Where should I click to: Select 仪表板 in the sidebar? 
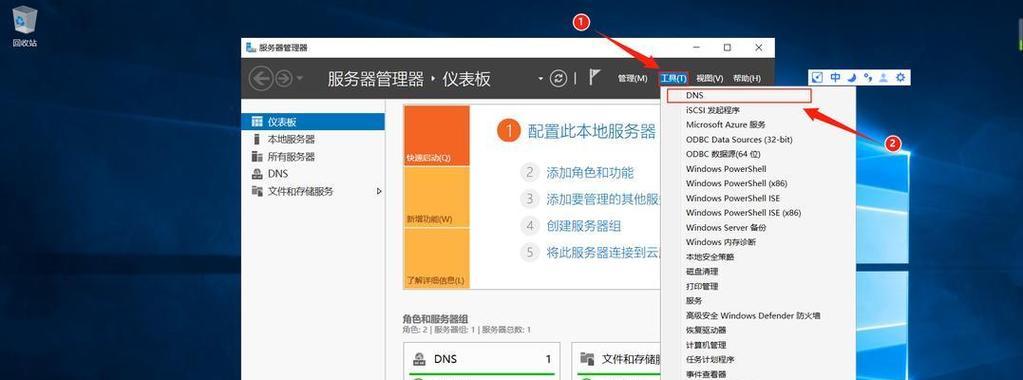[x=313, y=121]
